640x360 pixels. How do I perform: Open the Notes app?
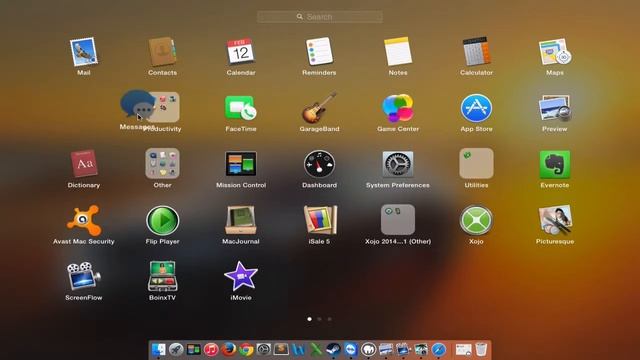point(398,51)
